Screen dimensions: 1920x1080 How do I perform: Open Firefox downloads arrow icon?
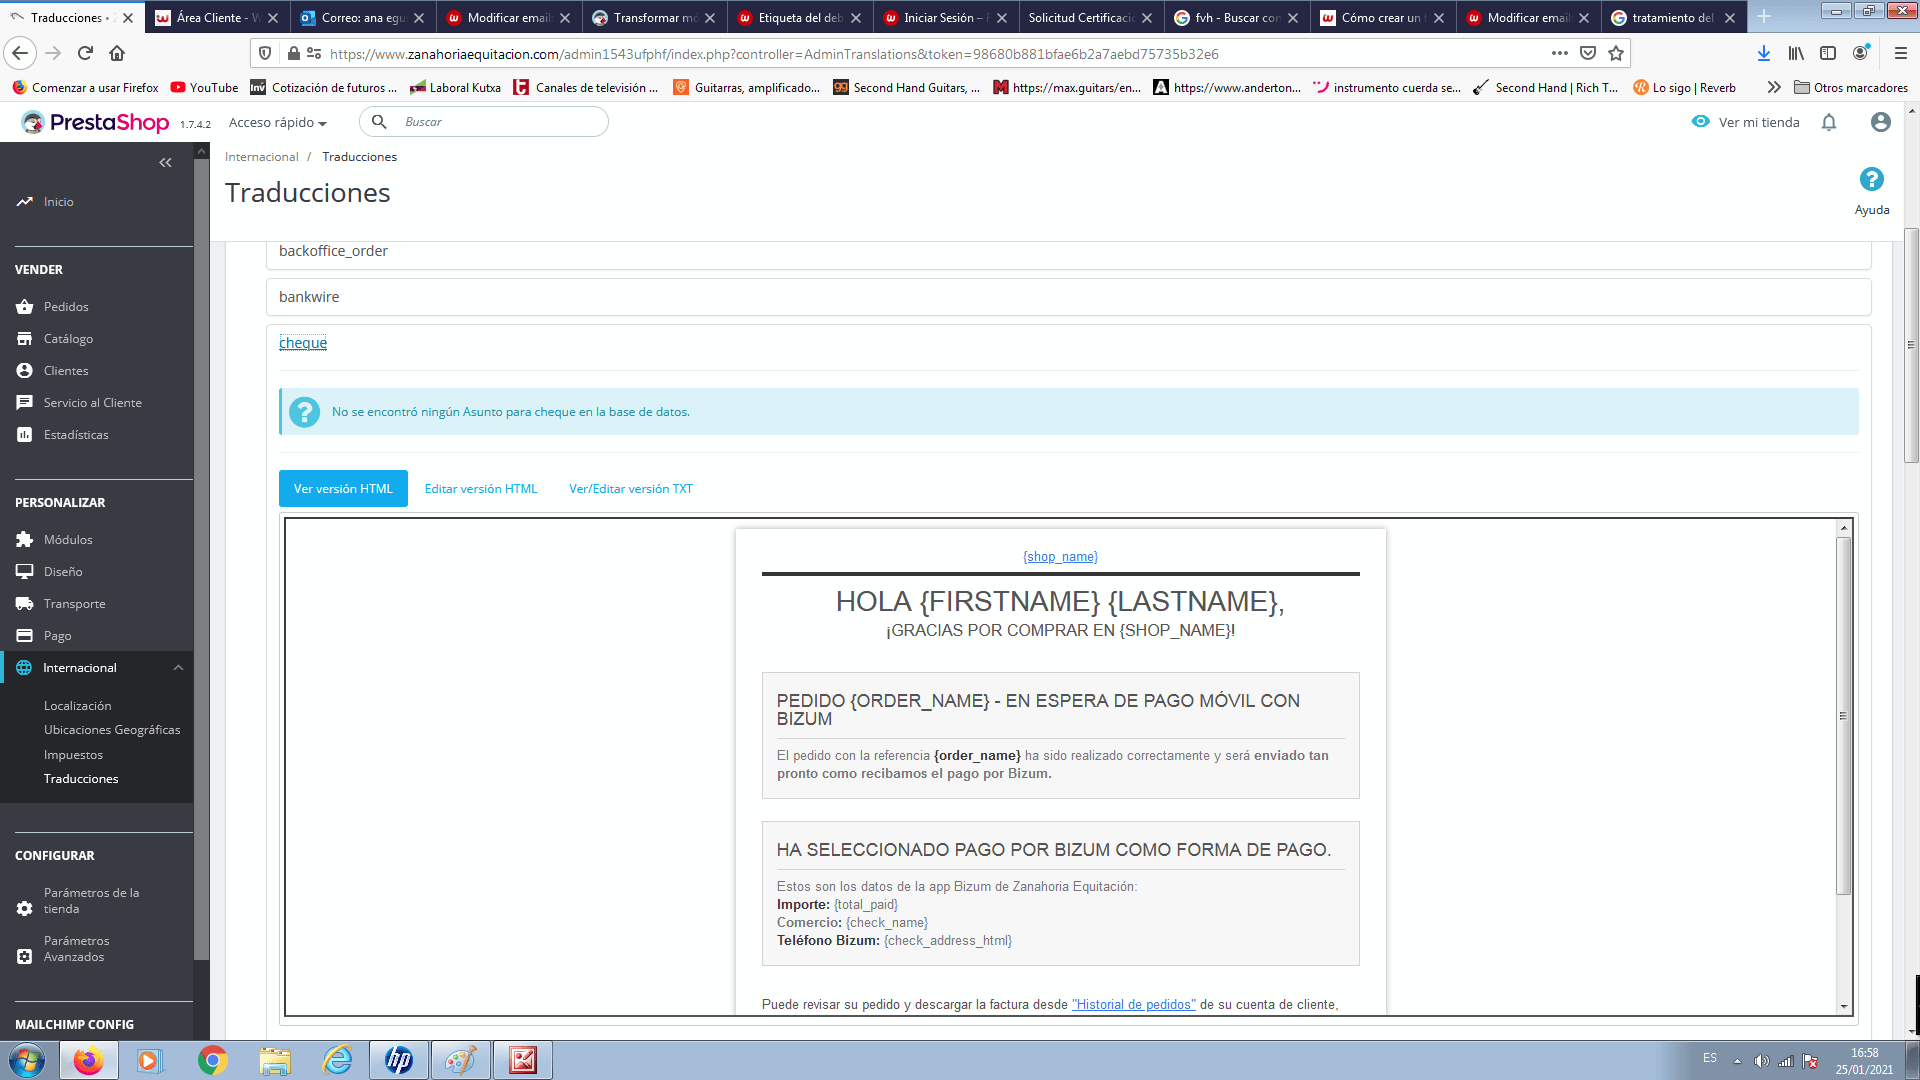(x=1763, y=53)
